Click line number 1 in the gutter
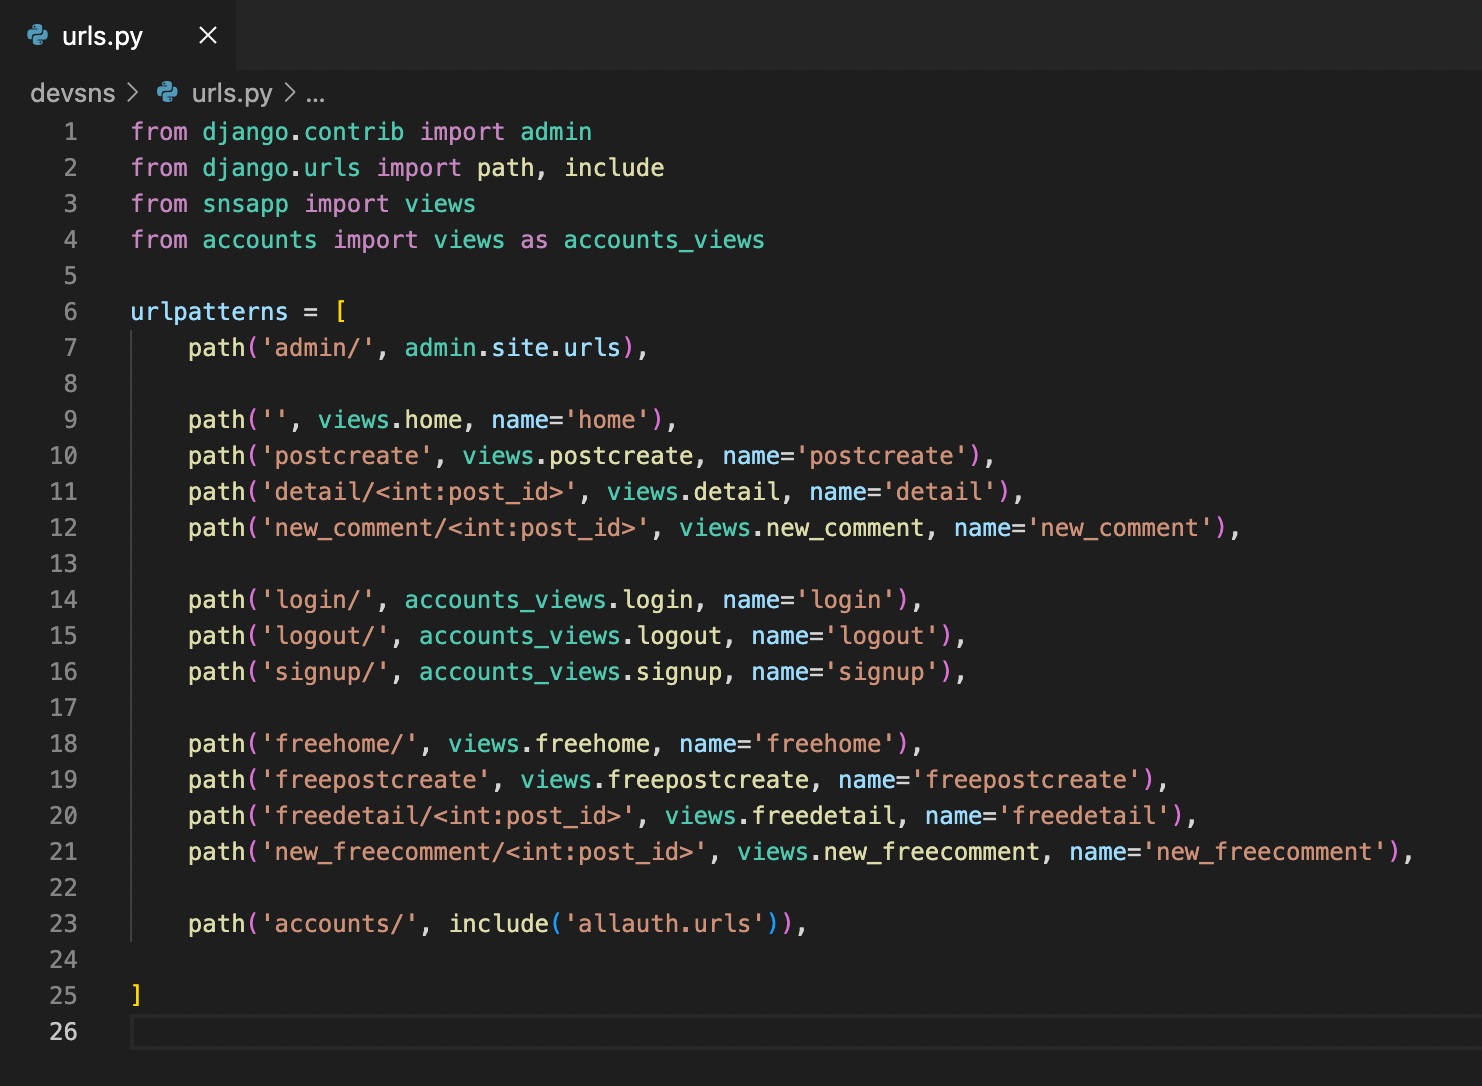 (x=70, y=132)
